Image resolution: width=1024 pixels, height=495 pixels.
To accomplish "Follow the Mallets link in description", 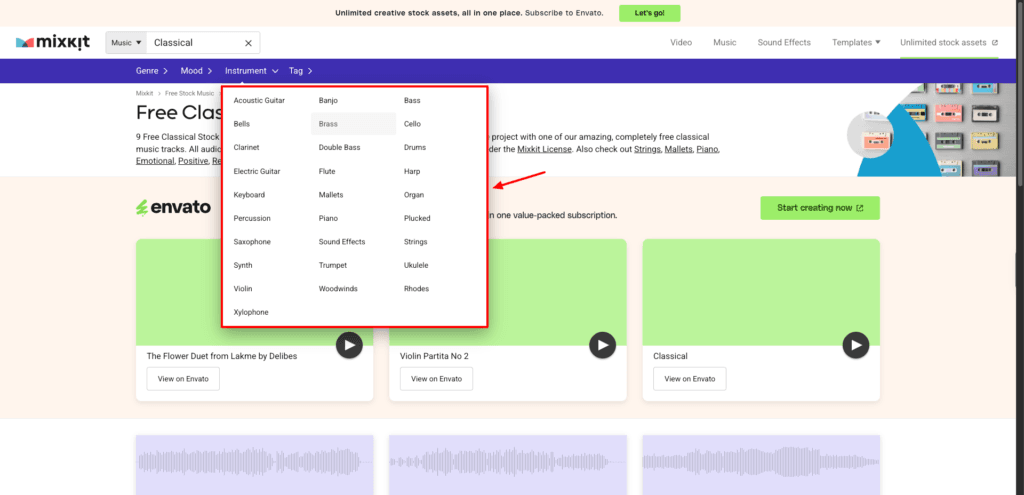I will pyautogui.click(x=679, y=150).
